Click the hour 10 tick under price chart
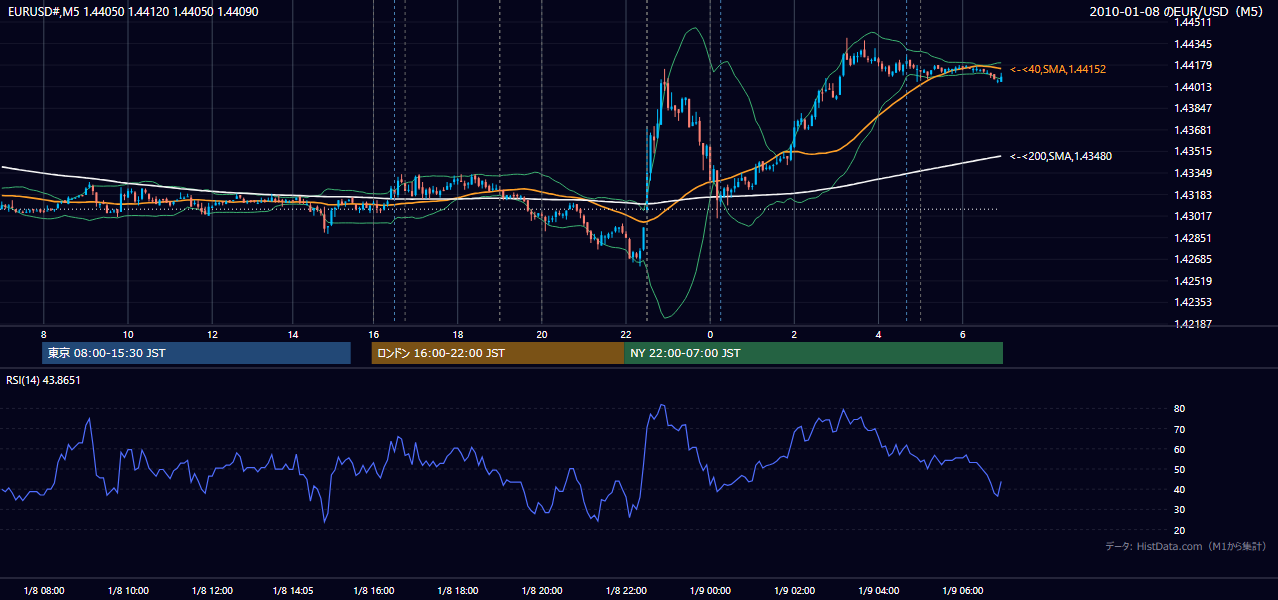This screenshot has width=1278, height=600. point(128,334)
